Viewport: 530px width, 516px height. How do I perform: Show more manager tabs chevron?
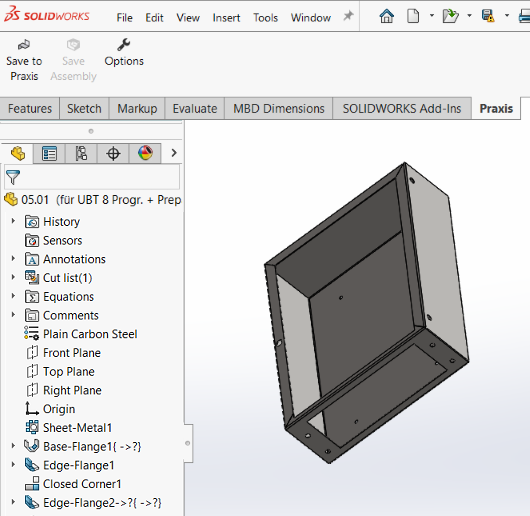click(174, 153)
